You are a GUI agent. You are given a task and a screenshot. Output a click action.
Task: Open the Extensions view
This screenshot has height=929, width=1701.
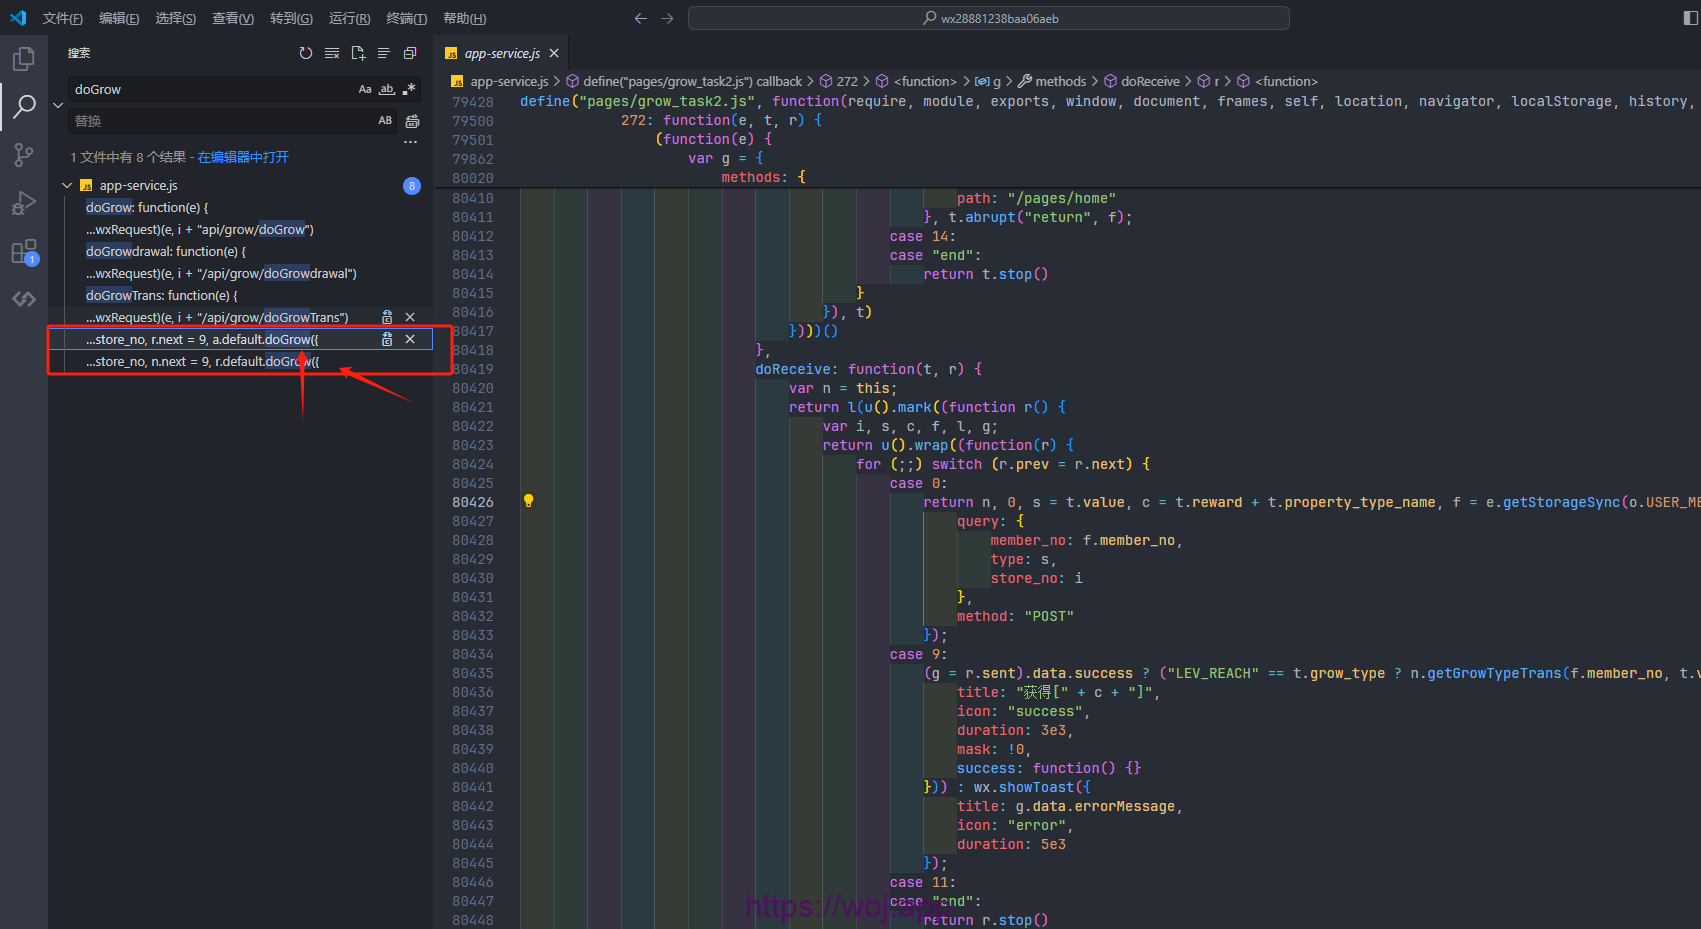pos(23,251)
